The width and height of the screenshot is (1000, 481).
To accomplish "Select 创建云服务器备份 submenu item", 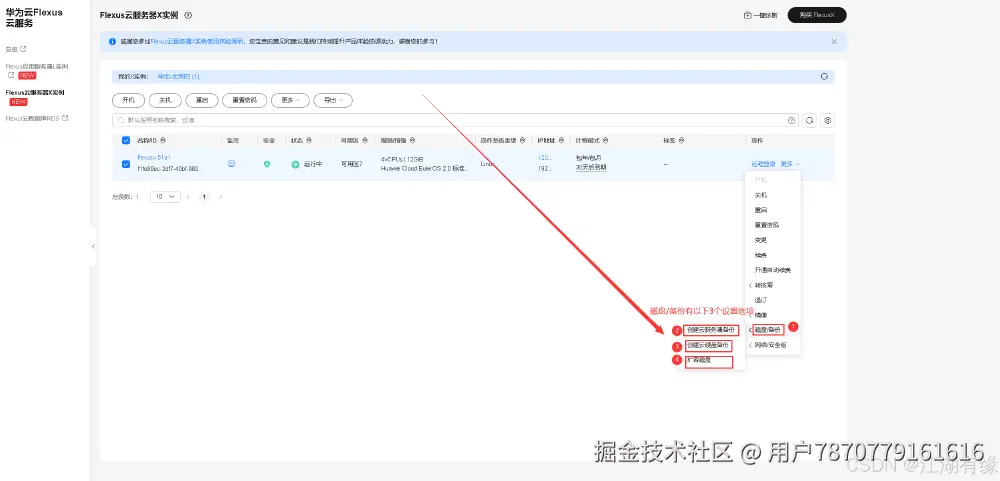I will pyautogui.click(x=711, y=330).
